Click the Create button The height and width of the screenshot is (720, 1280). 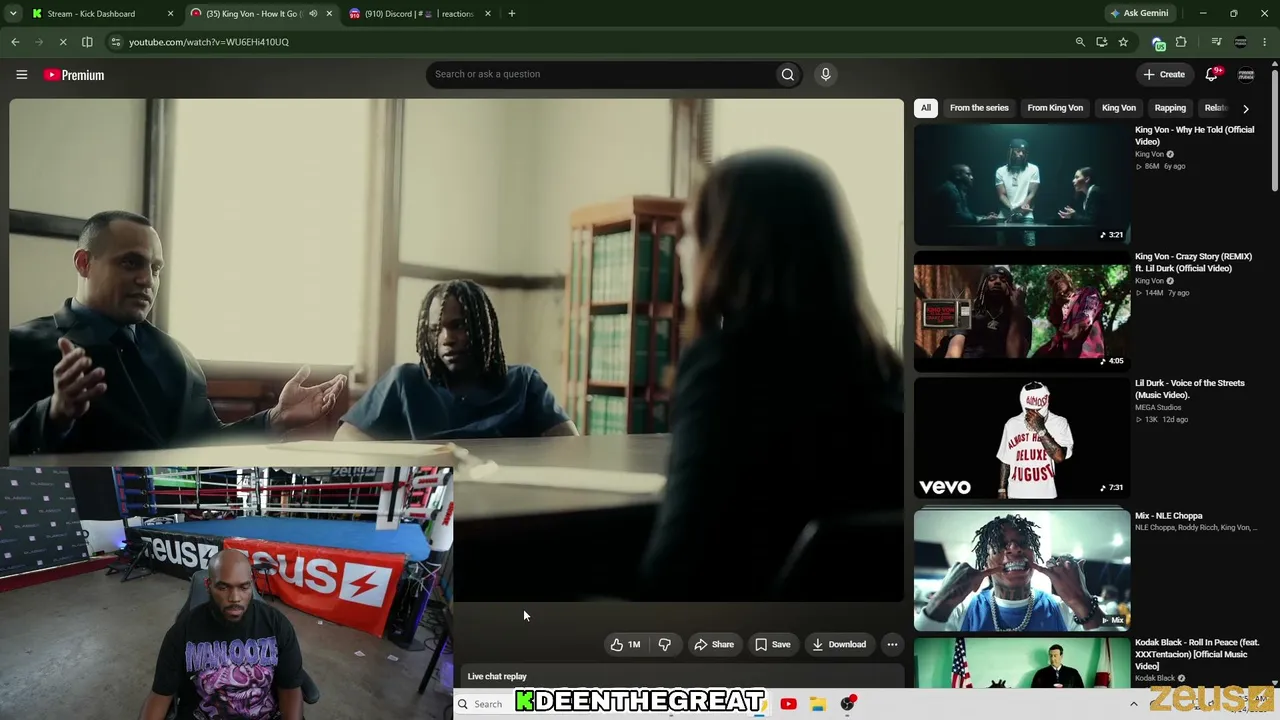(1164, 74)
